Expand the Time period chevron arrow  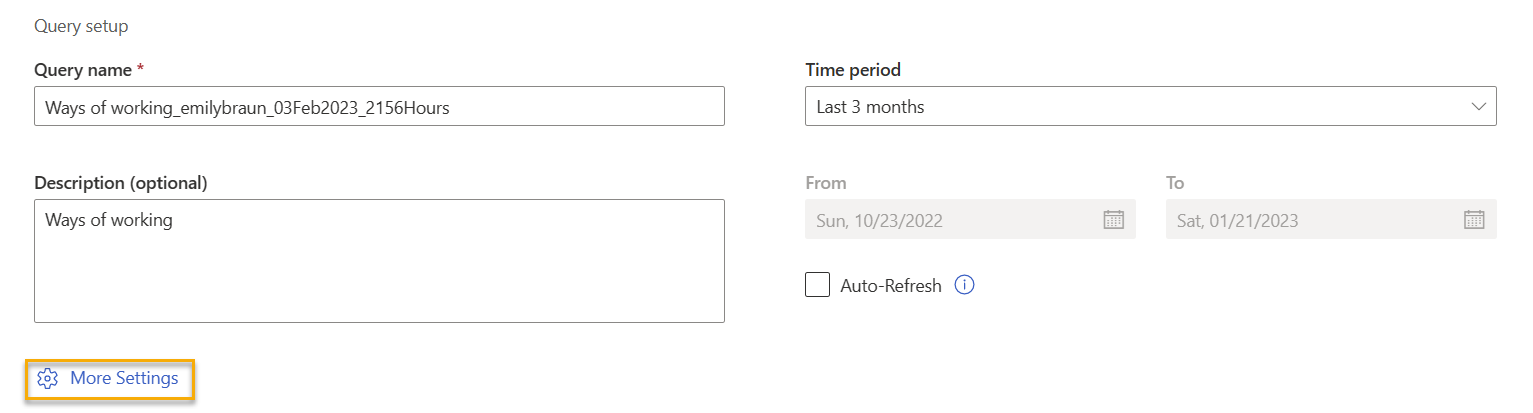(x=1479, y=107)
